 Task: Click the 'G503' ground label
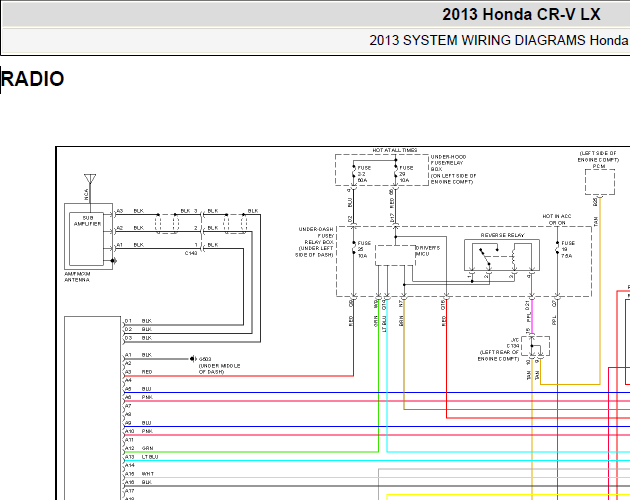point(205,359)
